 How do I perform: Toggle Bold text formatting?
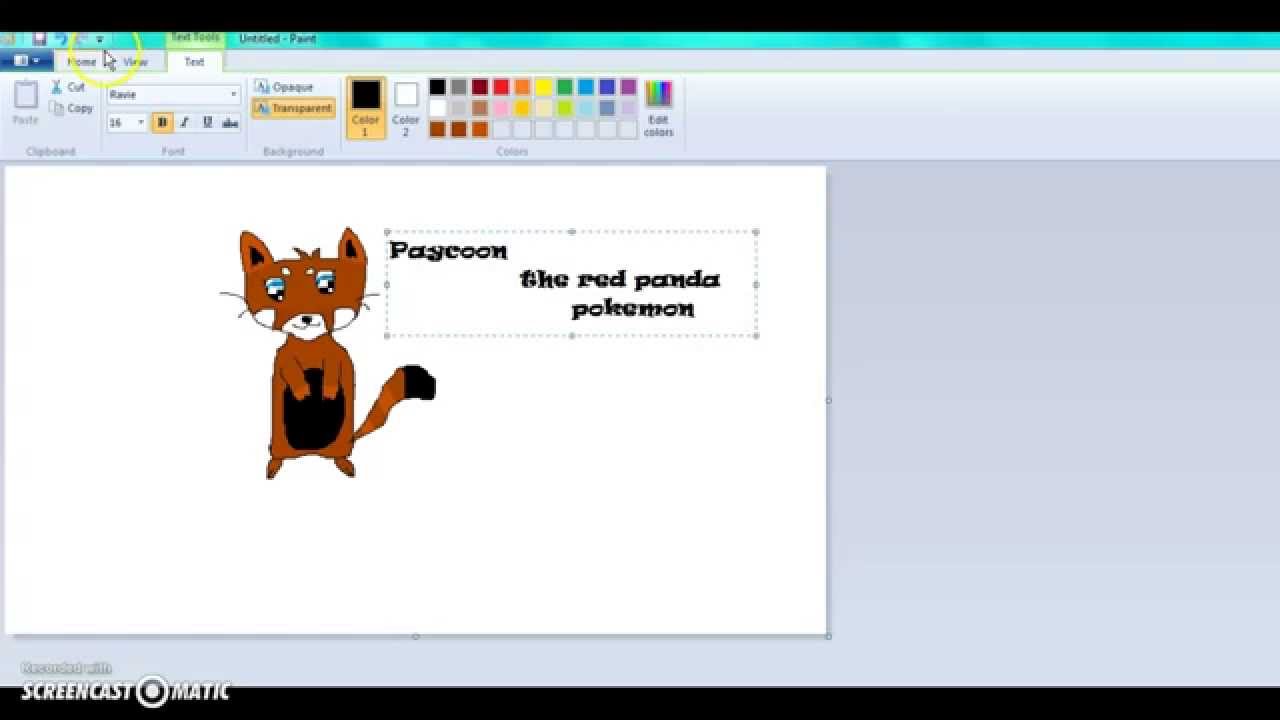pos(162,122)
